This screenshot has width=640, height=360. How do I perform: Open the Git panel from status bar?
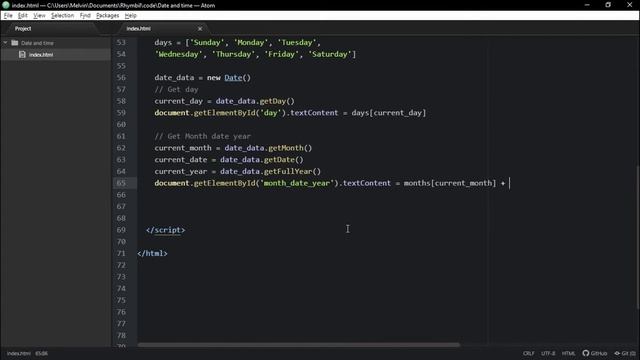pos(625,353)
